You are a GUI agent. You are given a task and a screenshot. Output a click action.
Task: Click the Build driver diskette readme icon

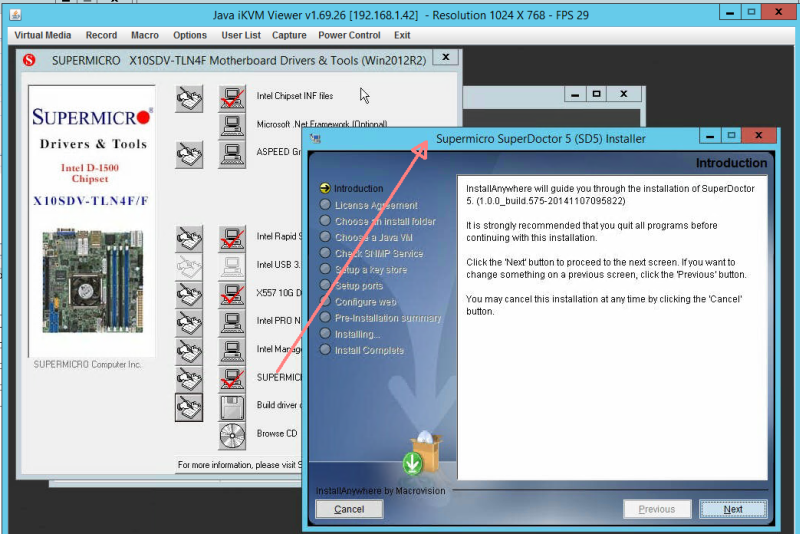(x=189, y=407)
